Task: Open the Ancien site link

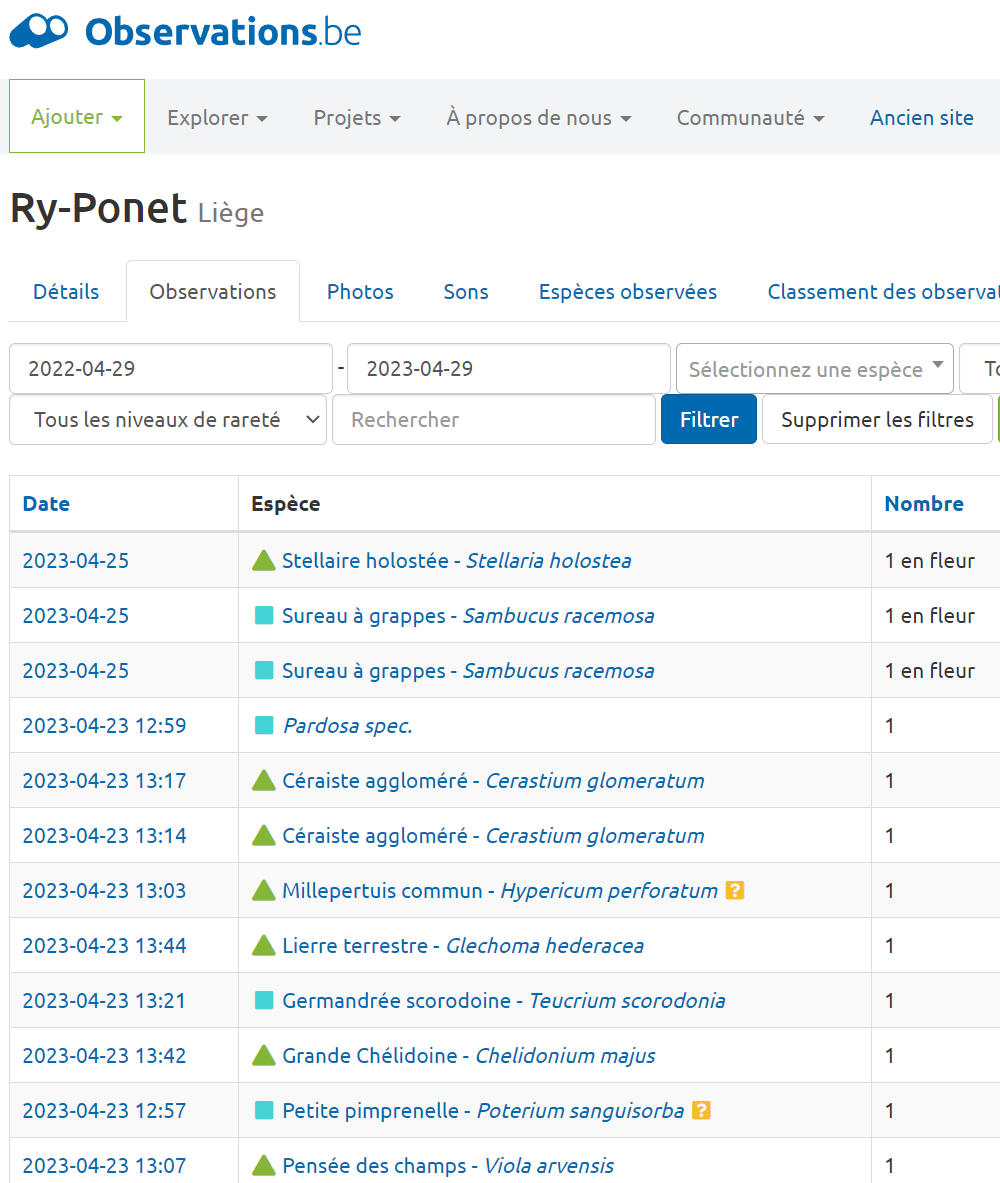Action: [x=921, y=118]
